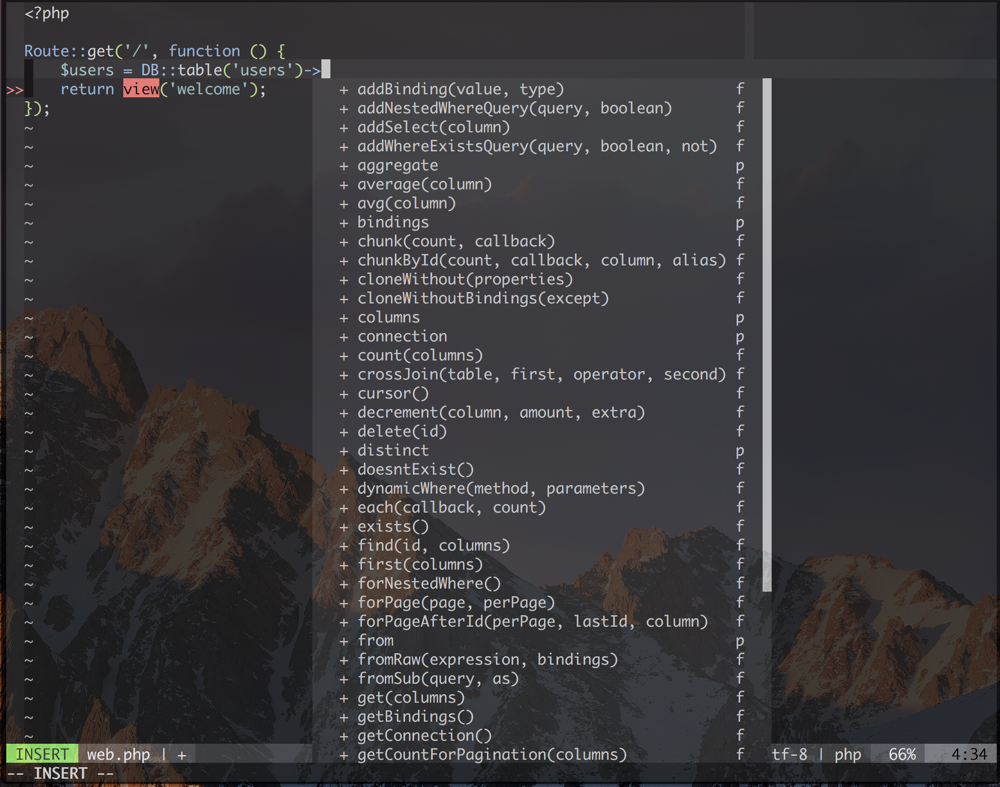Pick count(columns) from the list
Viewport: 1000px width, 787px height.
(542, 355)
